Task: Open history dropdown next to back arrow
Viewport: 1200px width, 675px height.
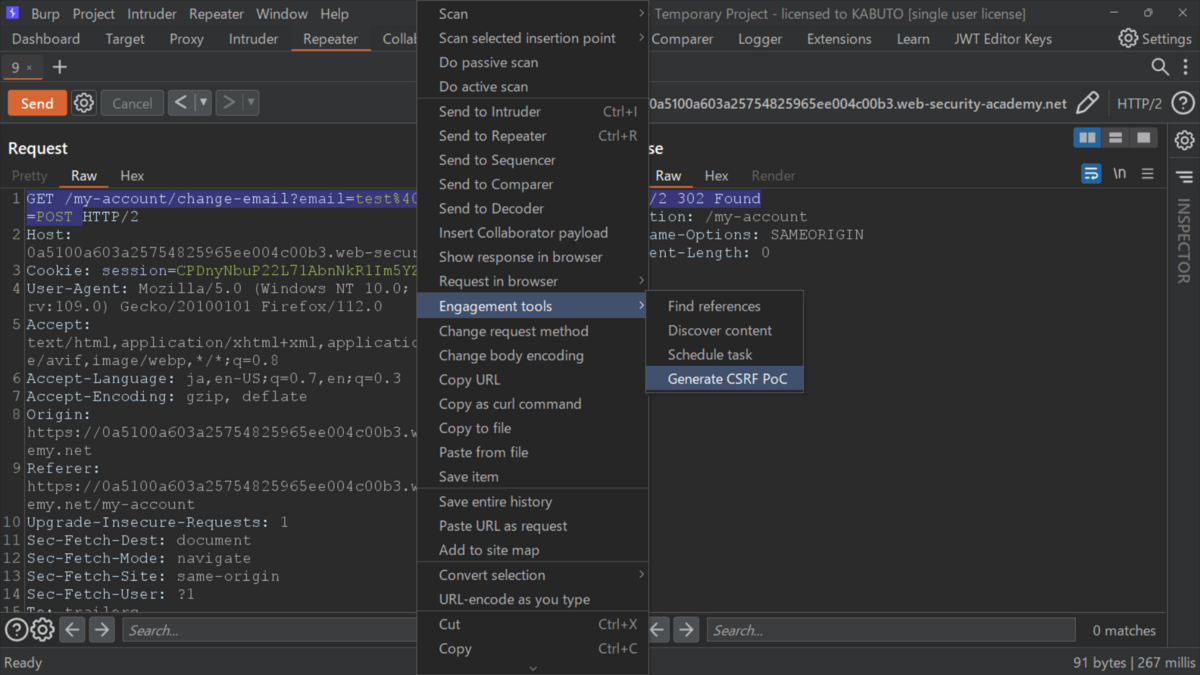Action: pos(203,102)
